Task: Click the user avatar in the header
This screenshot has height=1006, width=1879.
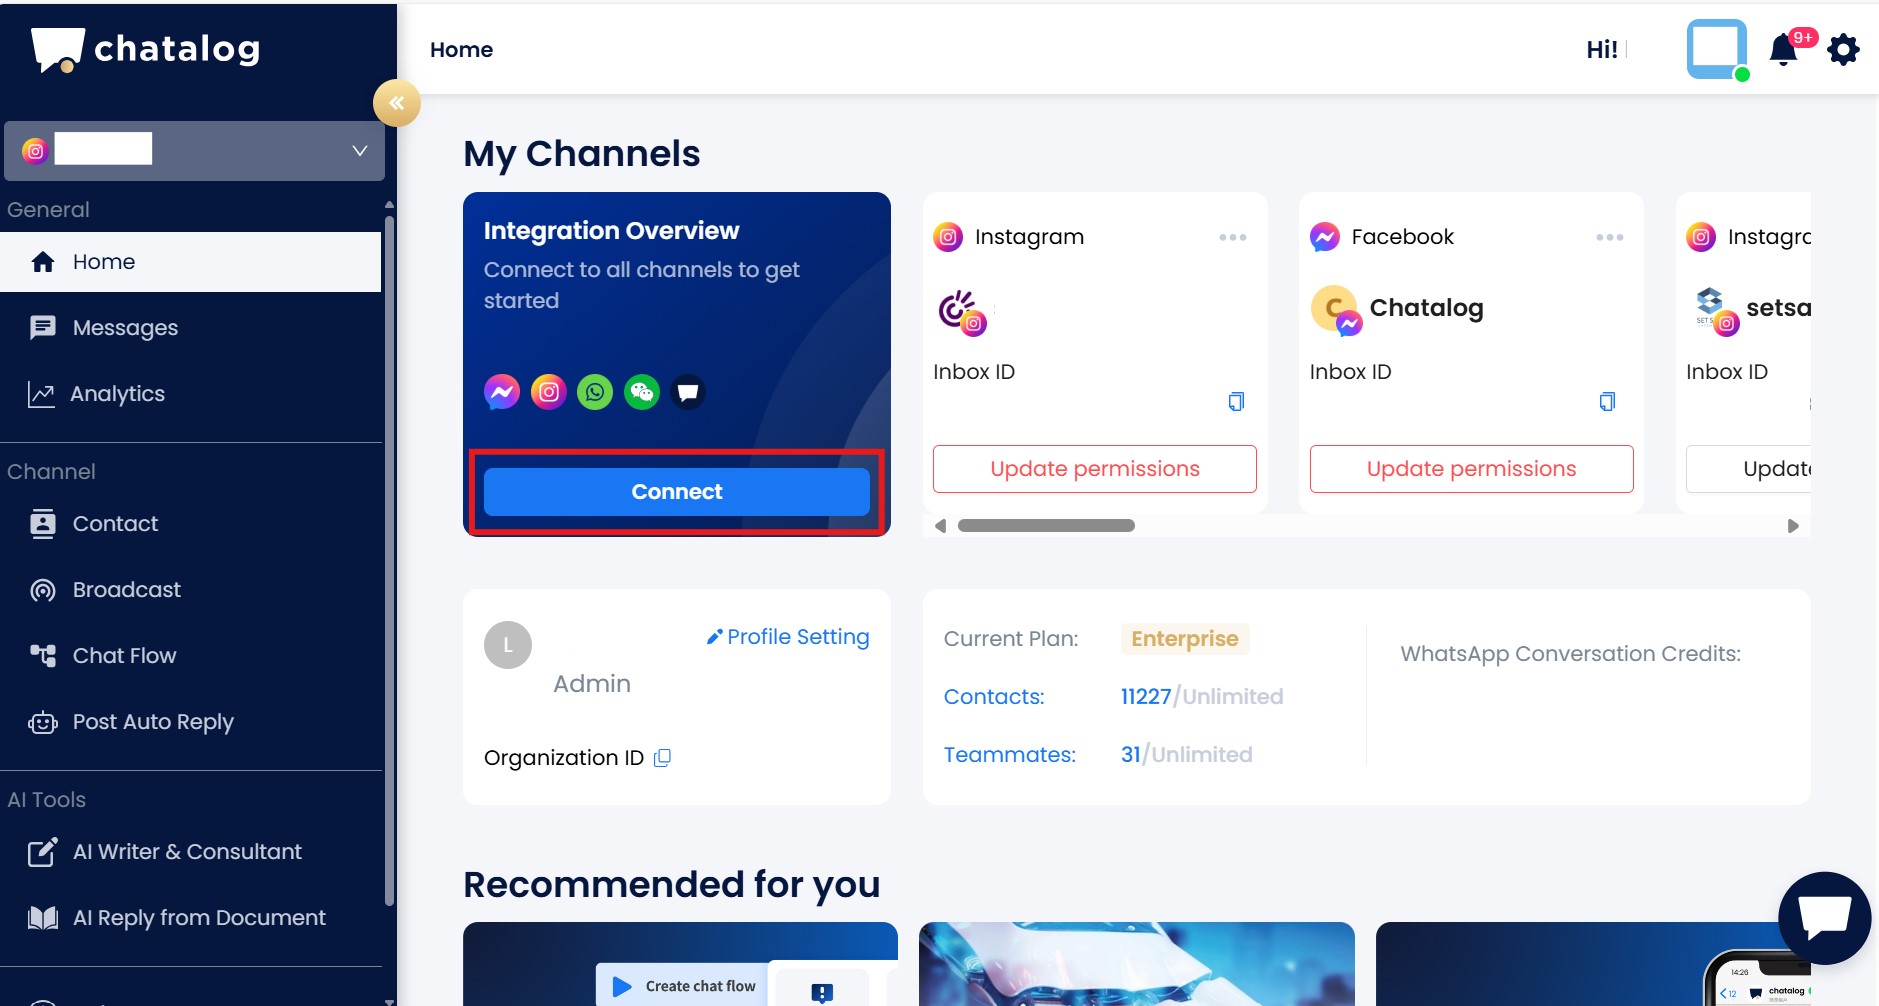Action: [x=1716, y=49]
